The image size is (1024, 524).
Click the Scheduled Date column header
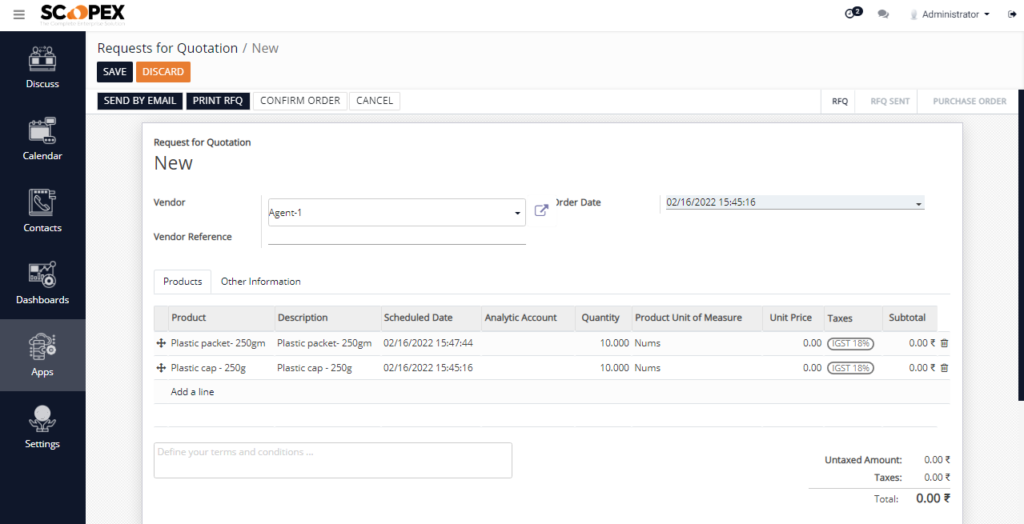pyautogui.click(x=431, y=318)
